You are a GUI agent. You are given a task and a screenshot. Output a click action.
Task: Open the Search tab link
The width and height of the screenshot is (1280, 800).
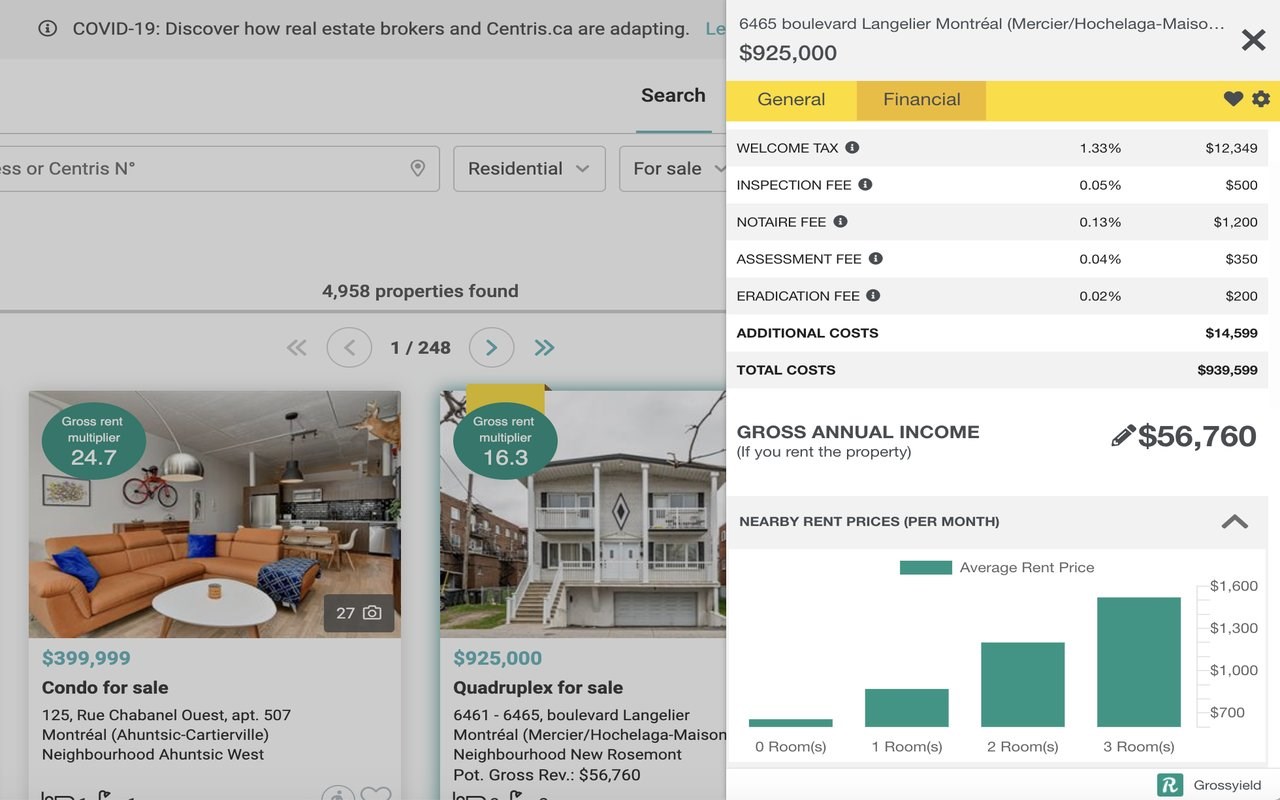[x=673, y=95]
